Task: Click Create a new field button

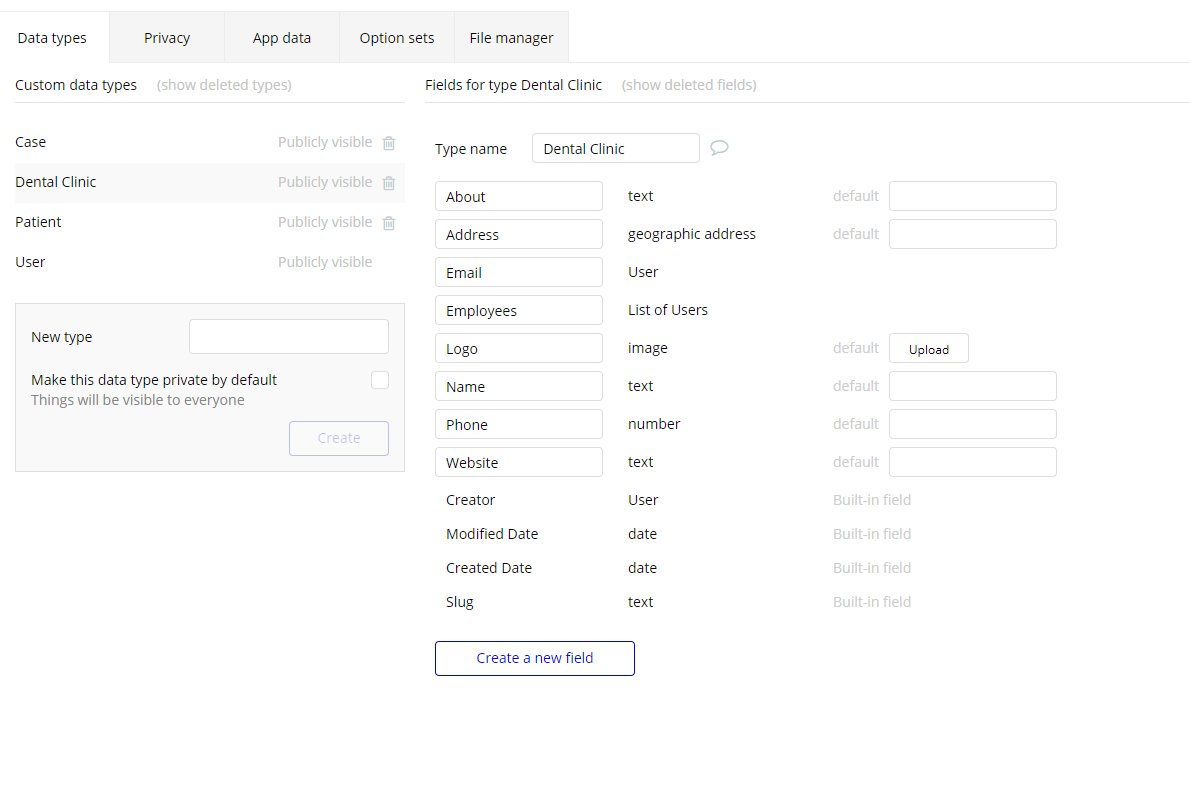Action: (535, 658)
